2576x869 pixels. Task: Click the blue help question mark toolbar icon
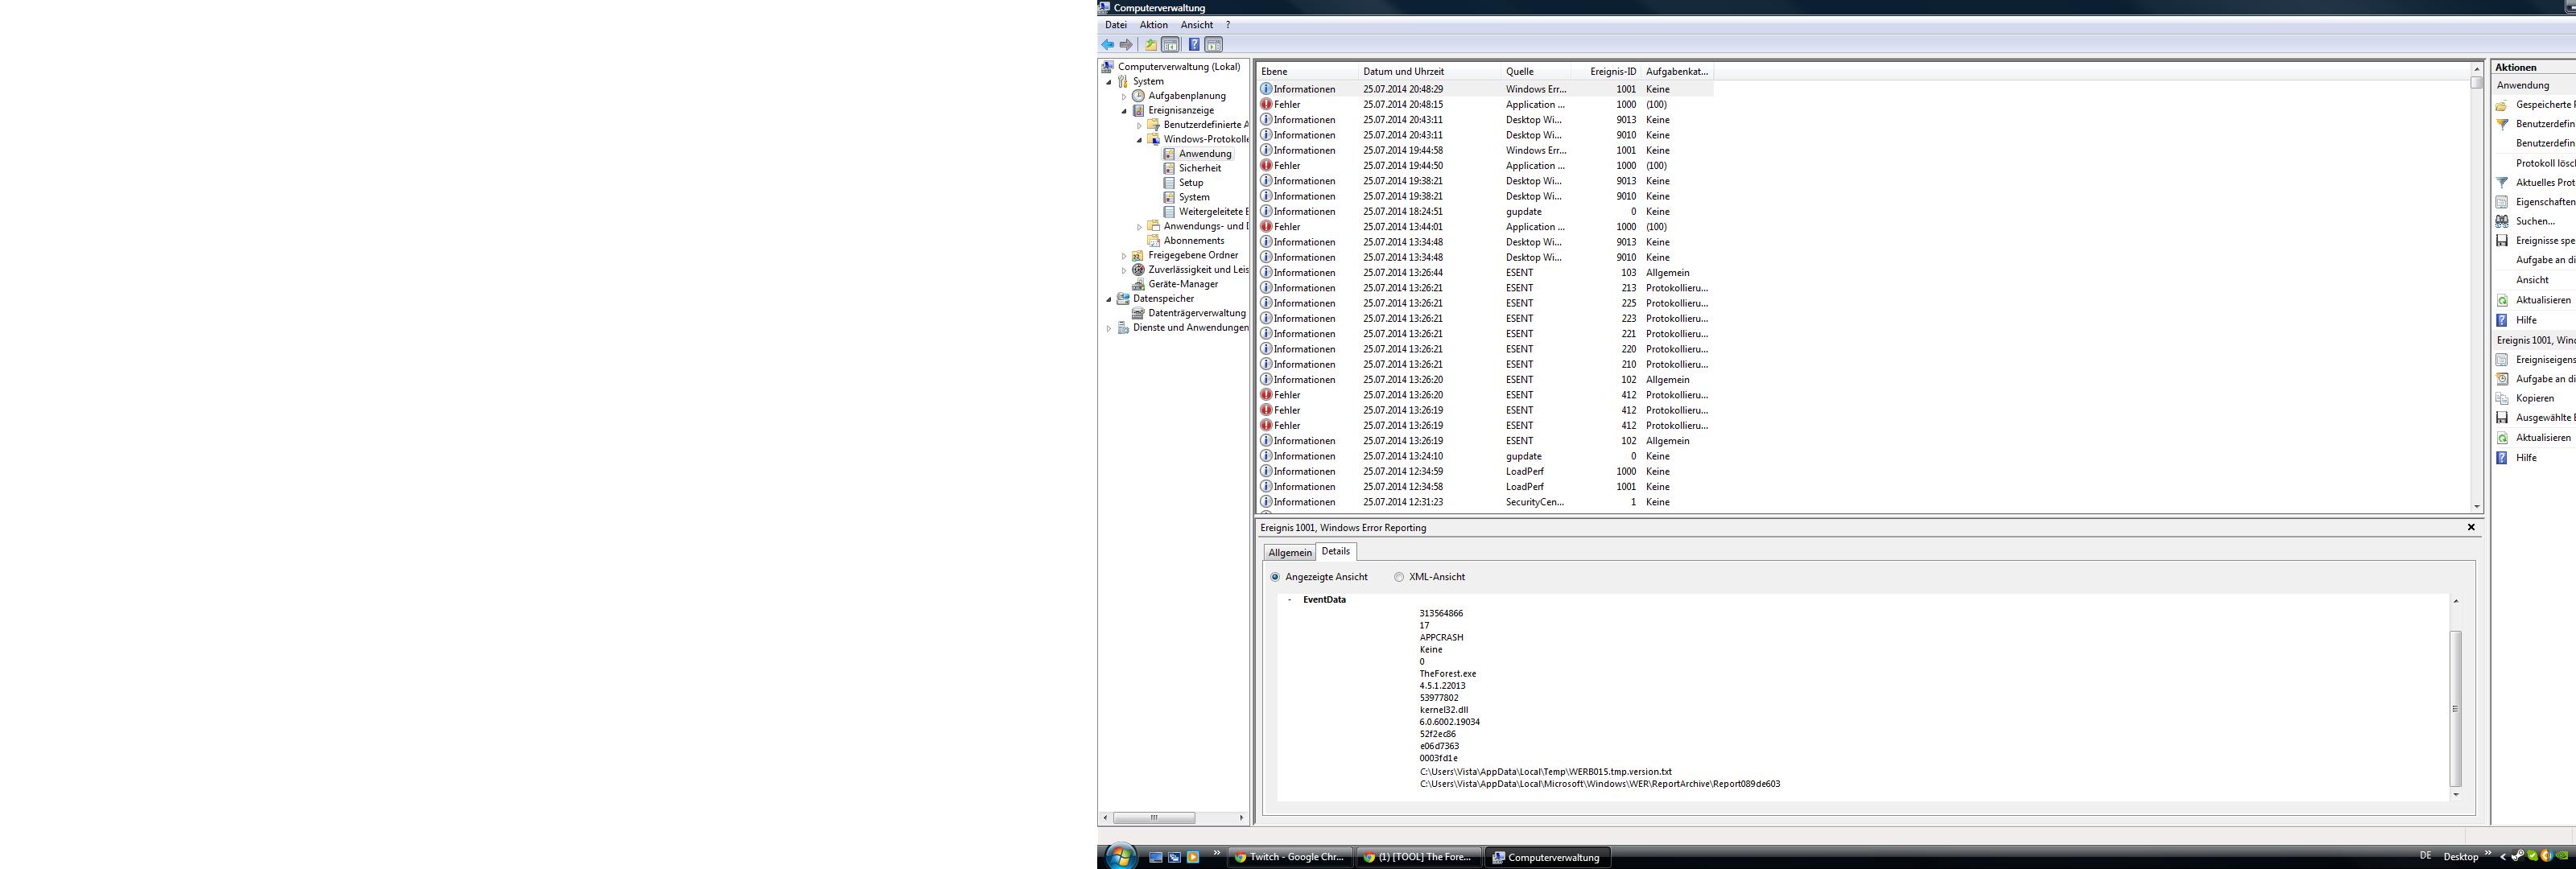click(1193, 45)
